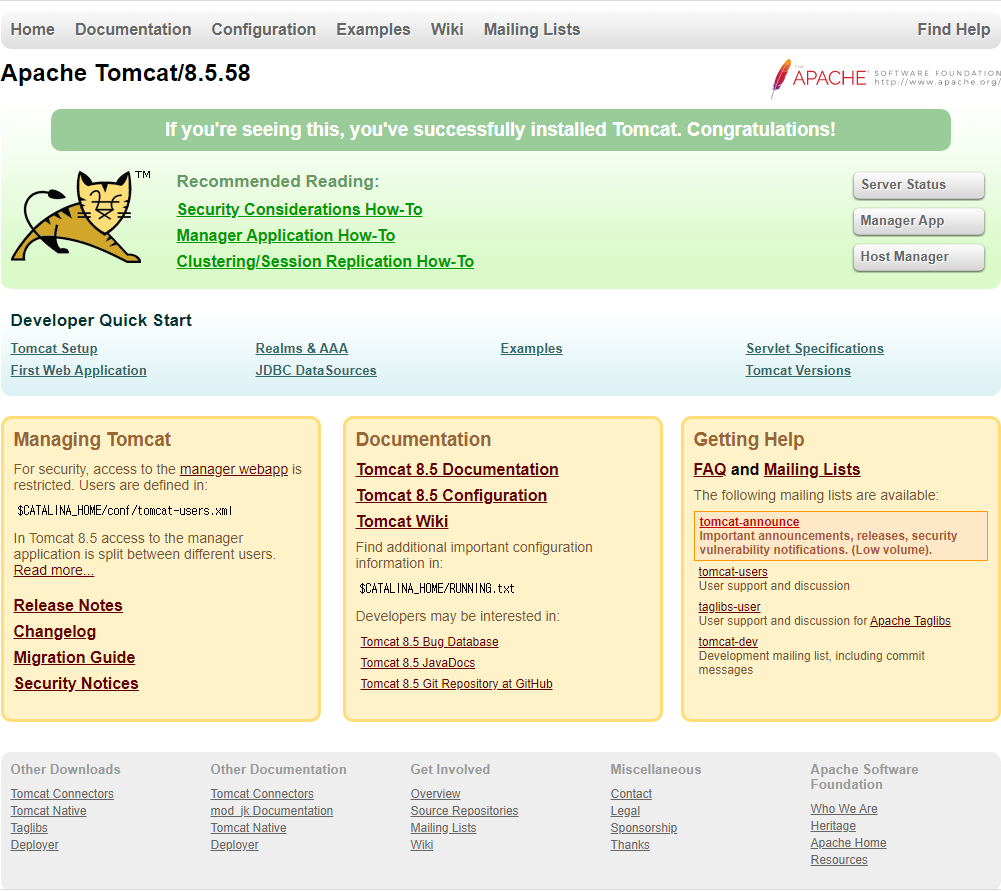
Task: Launch the Host Manager button
Action: (x=919, y=257)
